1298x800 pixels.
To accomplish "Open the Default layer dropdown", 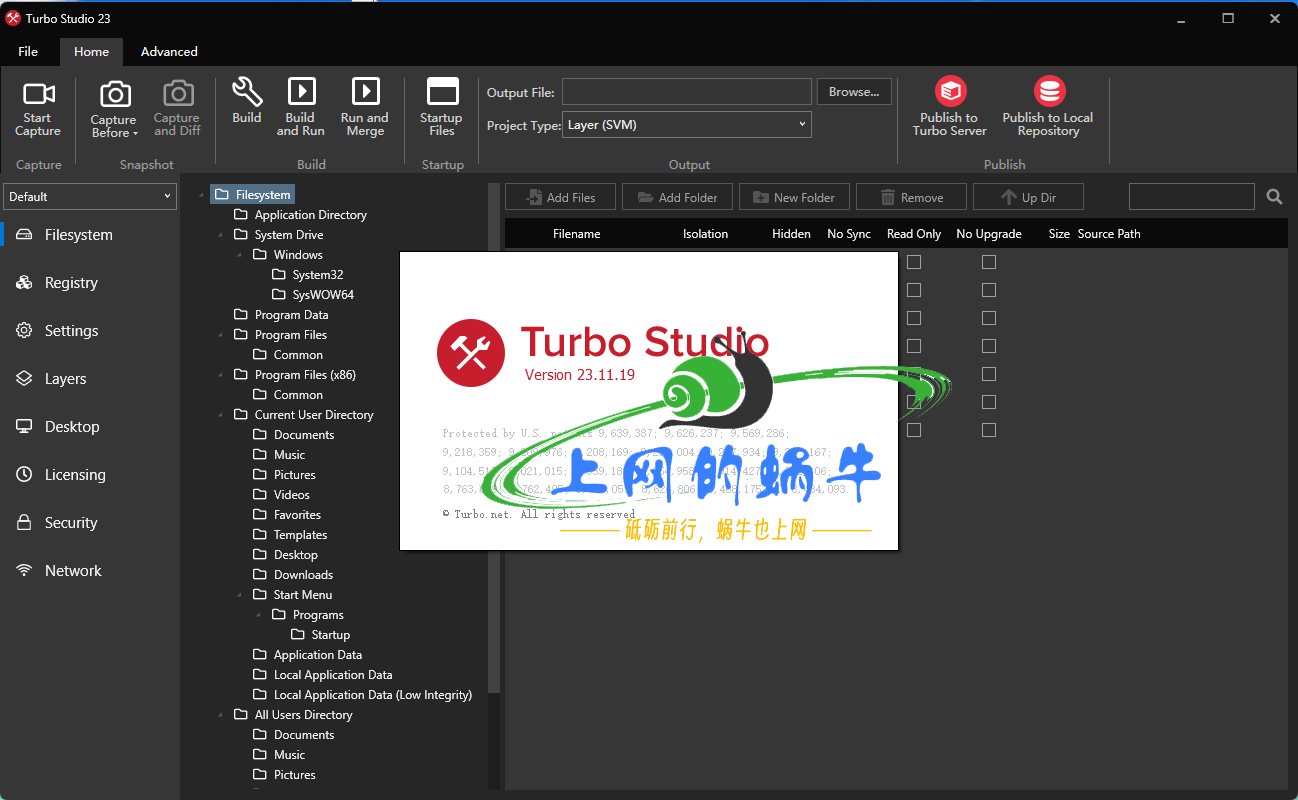I will pos(90,197).
